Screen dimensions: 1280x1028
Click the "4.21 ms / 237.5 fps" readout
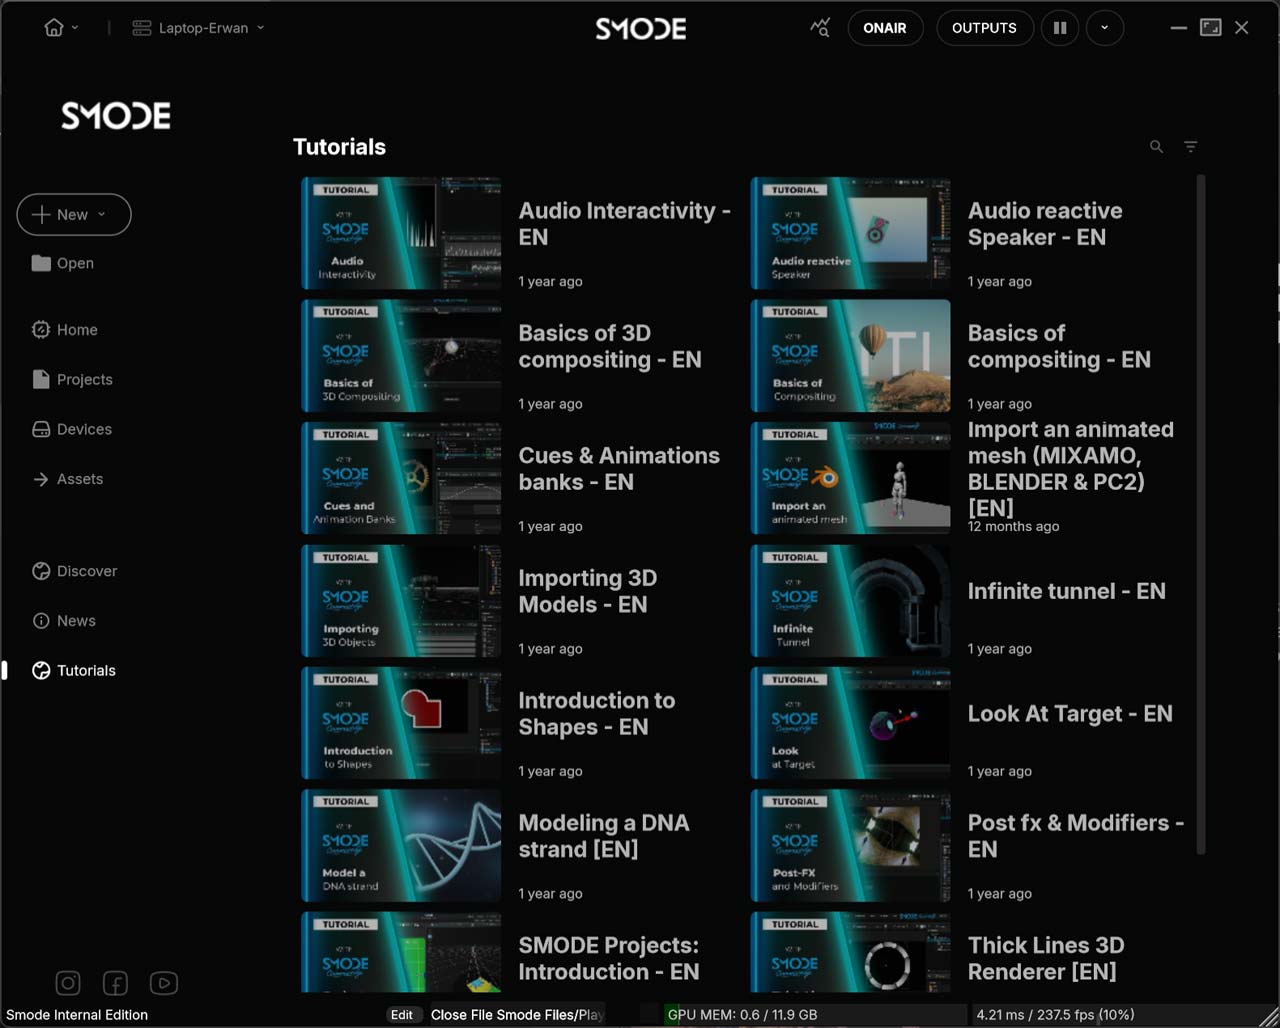1055,1015
